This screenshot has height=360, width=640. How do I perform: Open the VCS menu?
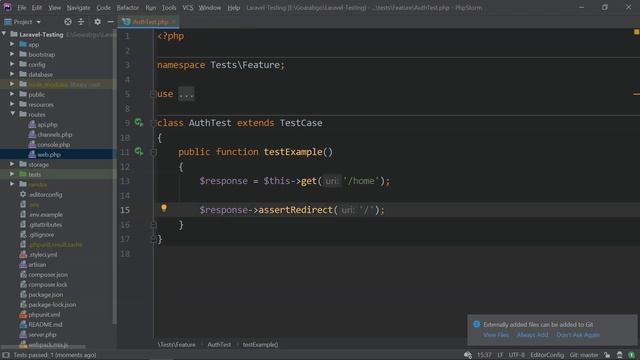coord(188,7)
